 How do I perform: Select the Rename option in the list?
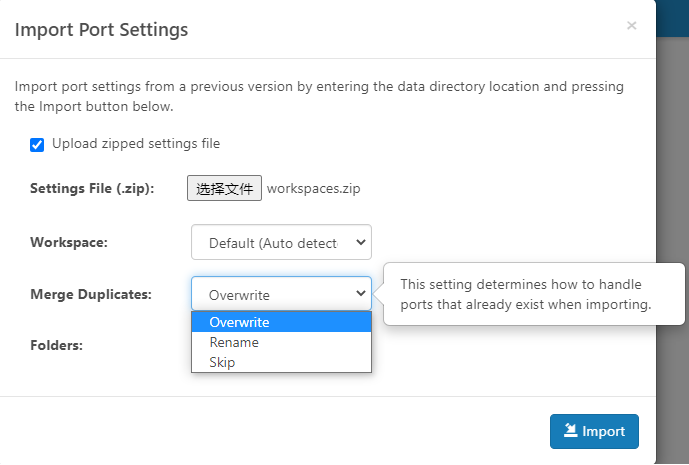coord(281,342)
